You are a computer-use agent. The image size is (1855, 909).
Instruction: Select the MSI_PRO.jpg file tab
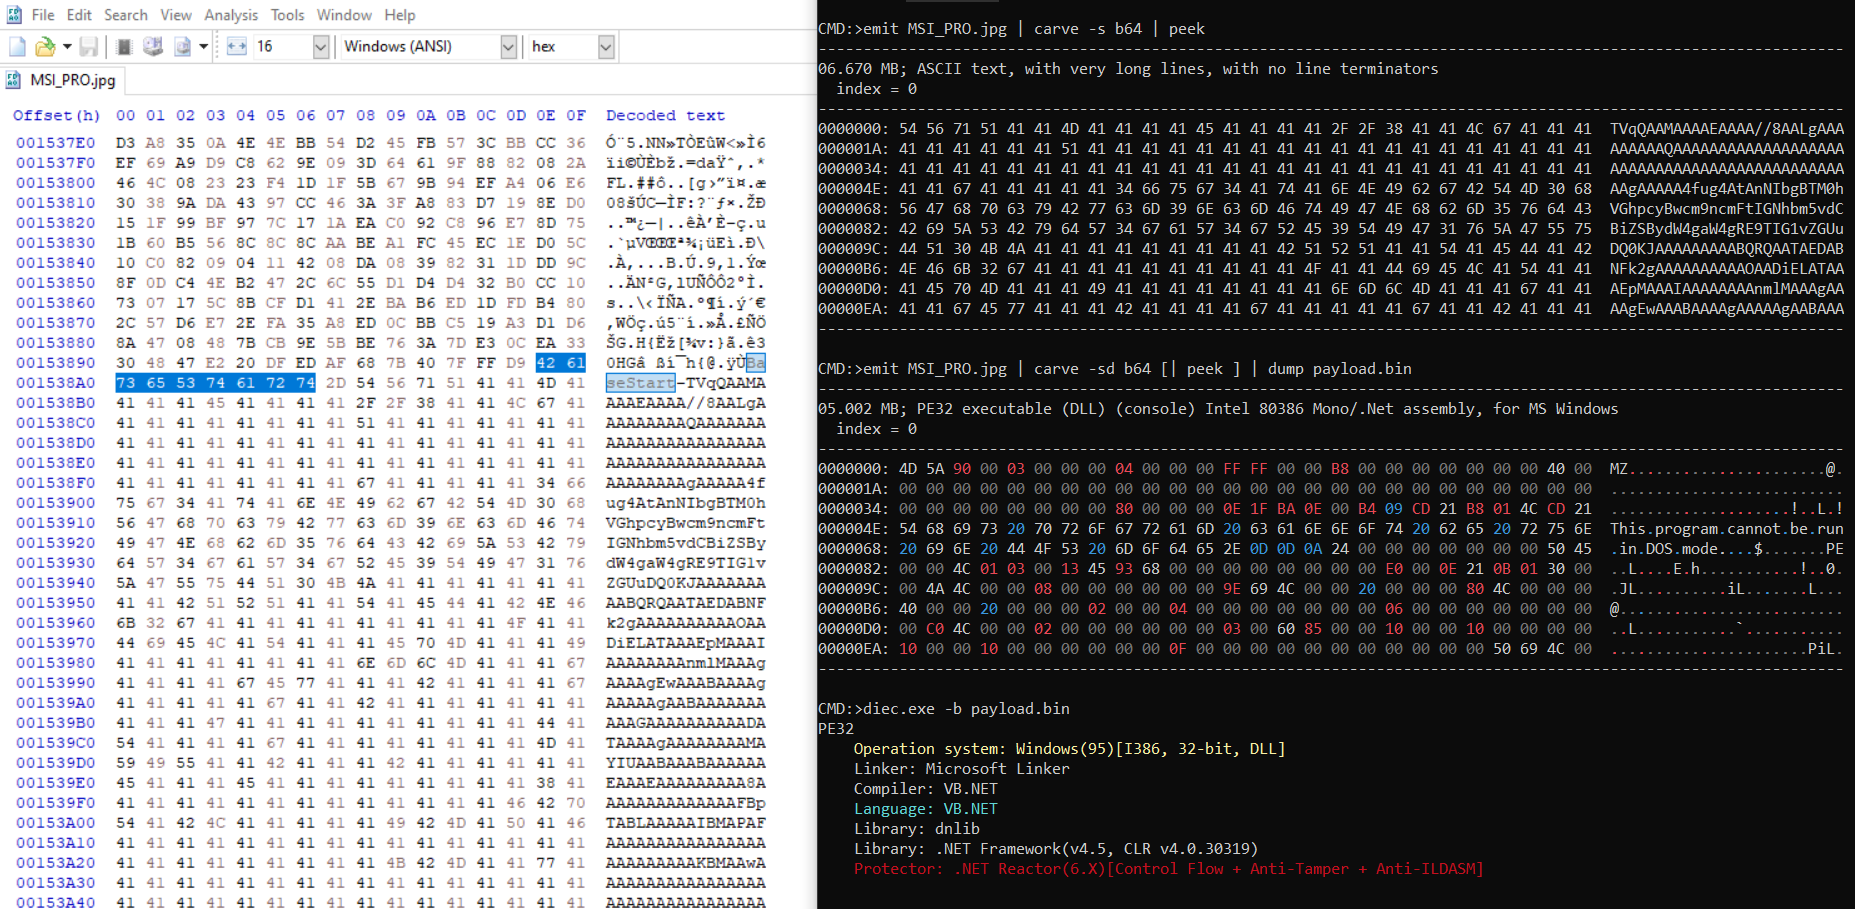pyautogui.click(x=62, y=80)
